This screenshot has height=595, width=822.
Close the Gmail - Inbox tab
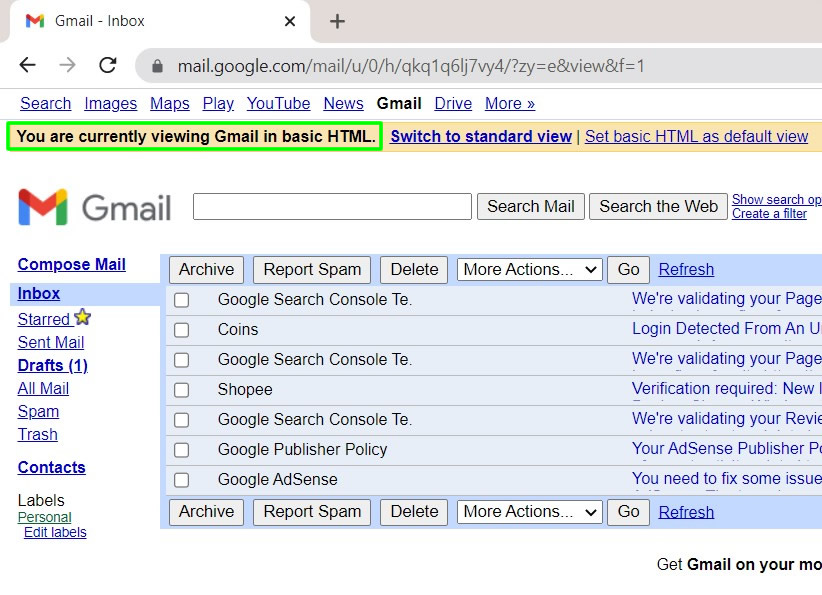click(x=290, y=21)
